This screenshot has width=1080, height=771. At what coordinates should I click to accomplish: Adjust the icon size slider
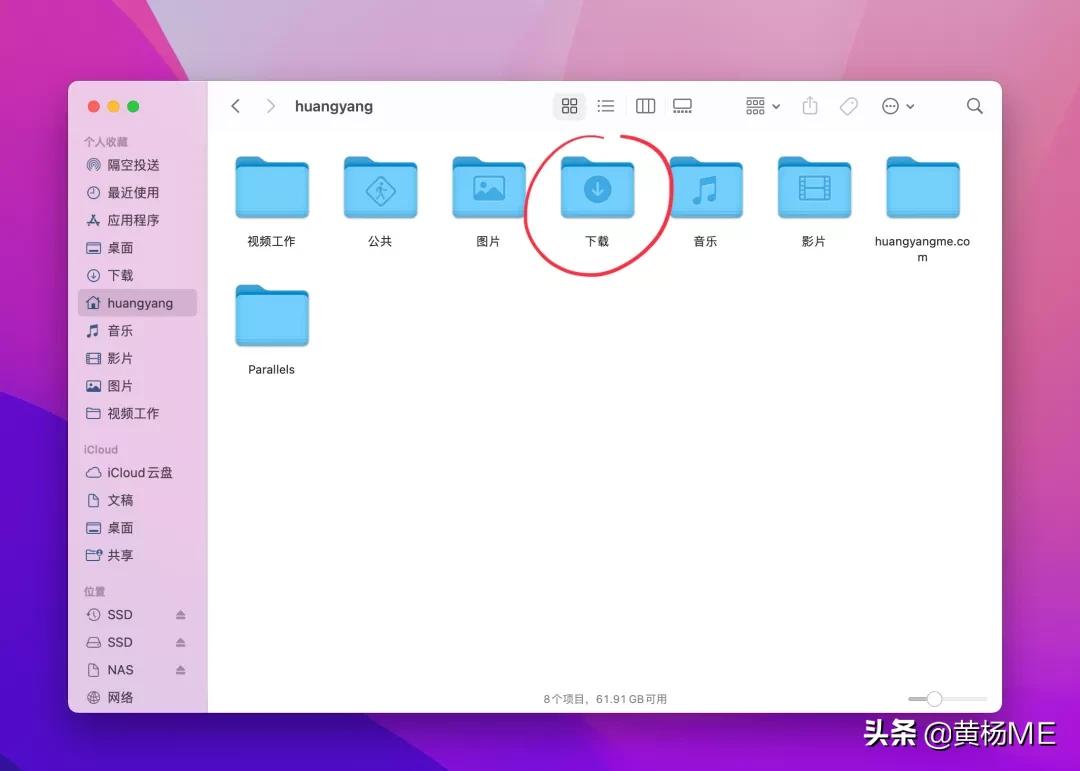pos(934,699)
